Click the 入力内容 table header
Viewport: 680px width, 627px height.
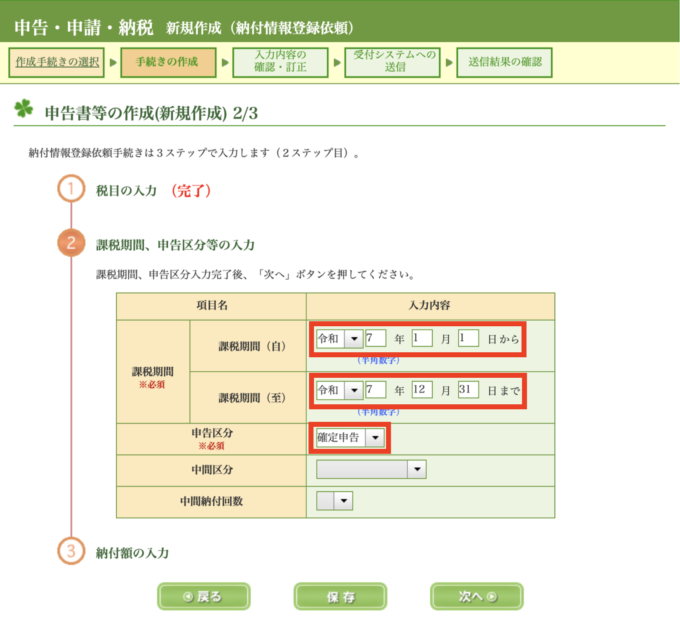(x=430, y=306)
